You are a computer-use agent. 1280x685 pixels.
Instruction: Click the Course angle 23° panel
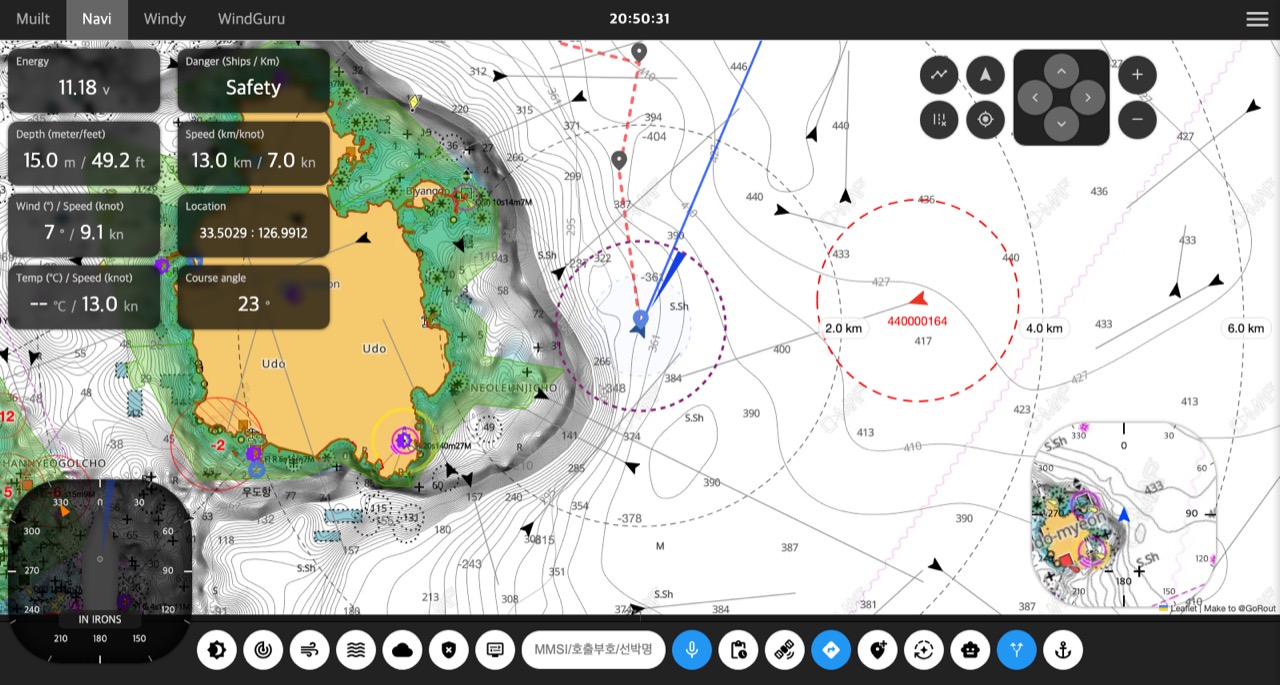[x=254, y=297]
